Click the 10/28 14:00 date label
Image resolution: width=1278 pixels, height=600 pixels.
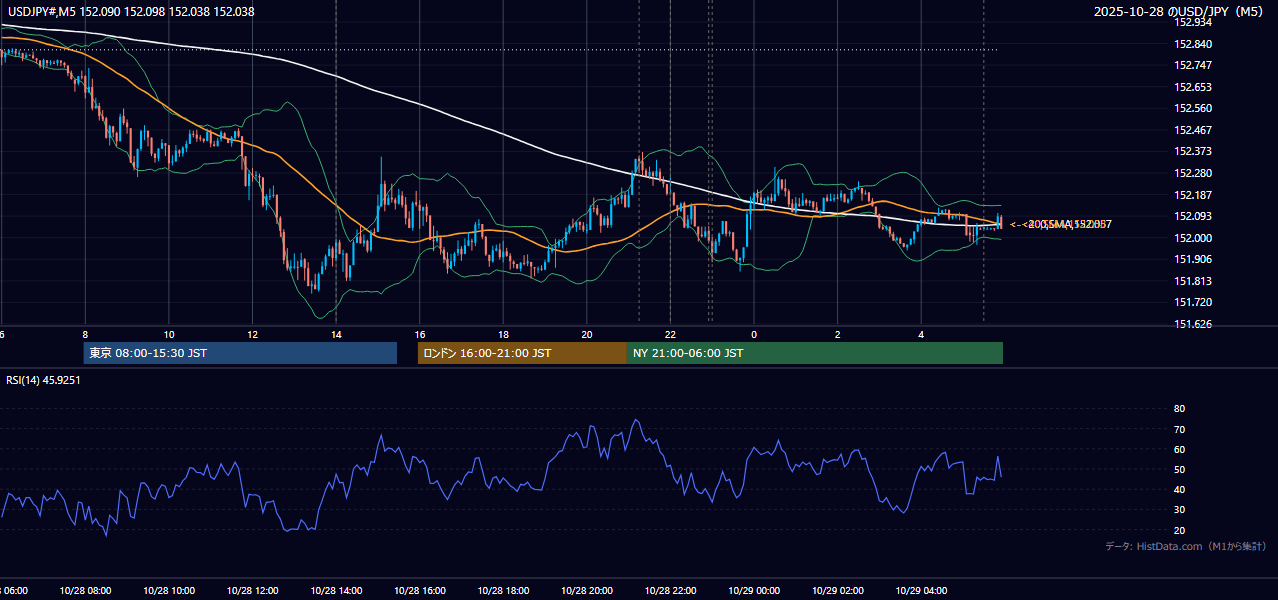[x=336, y=590]
